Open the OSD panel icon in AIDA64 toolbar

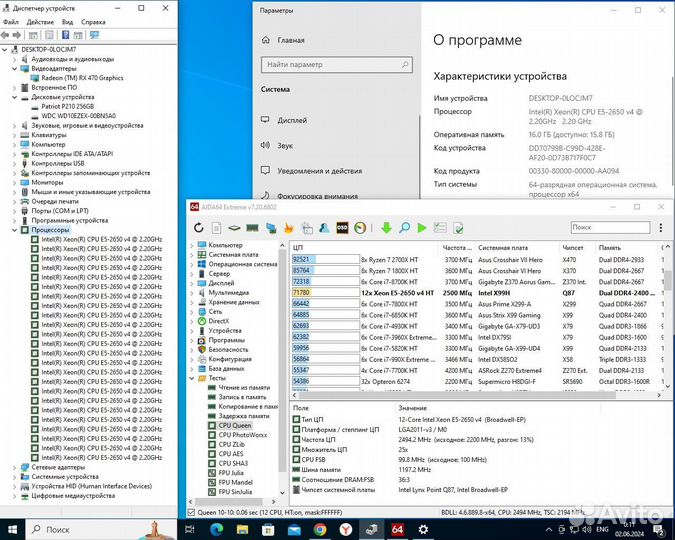click(342, 228)
